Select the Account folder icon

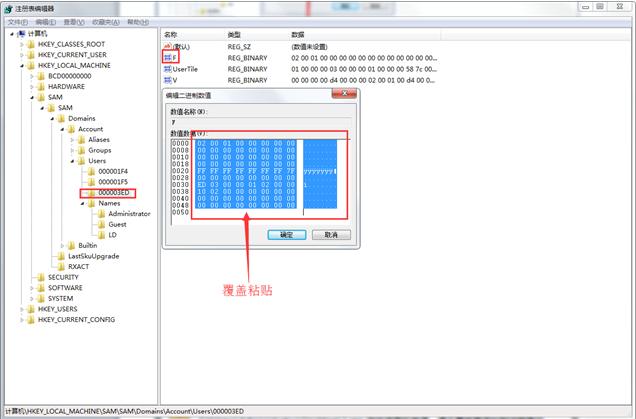tap(71, 129)
